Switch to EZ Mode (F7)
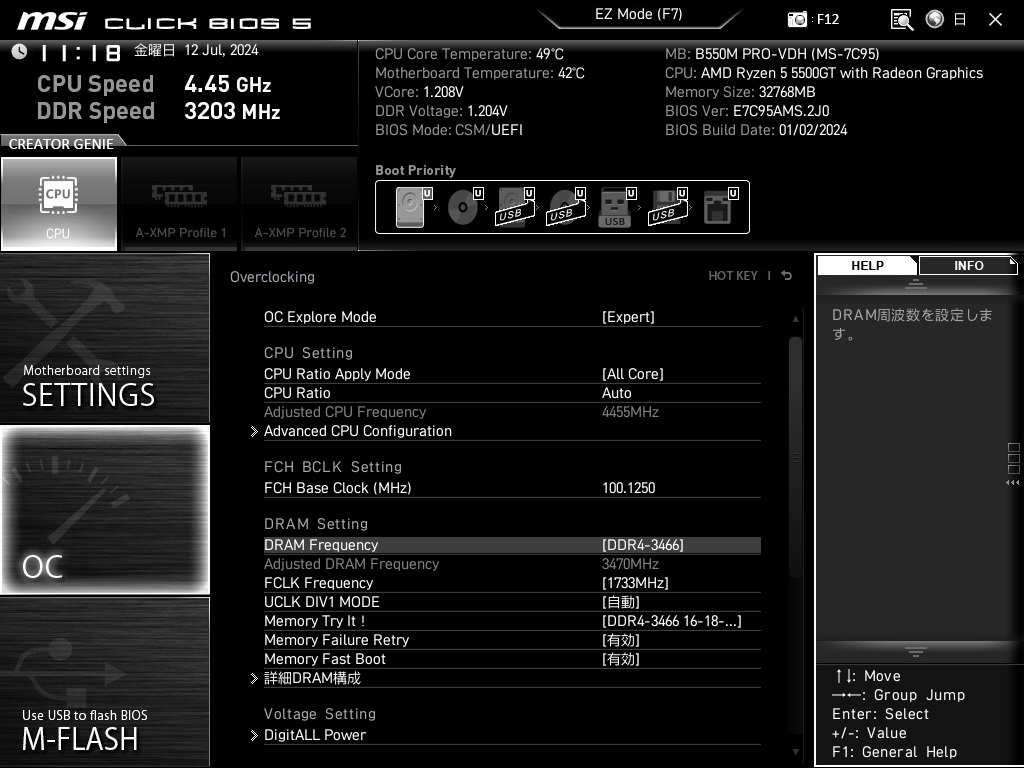This screenshot has height=768, width=1024. (639, 15)
